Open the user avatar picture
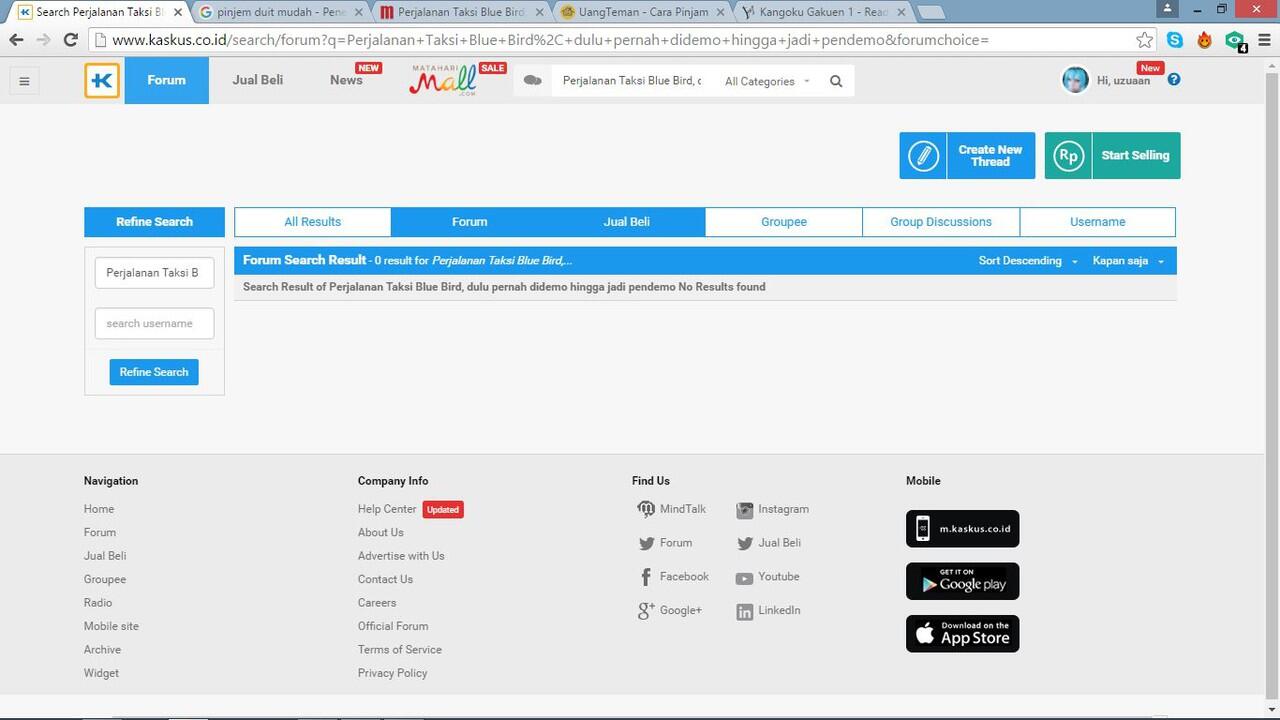This screenshot has height=720, width=1280. point(1075,80)
